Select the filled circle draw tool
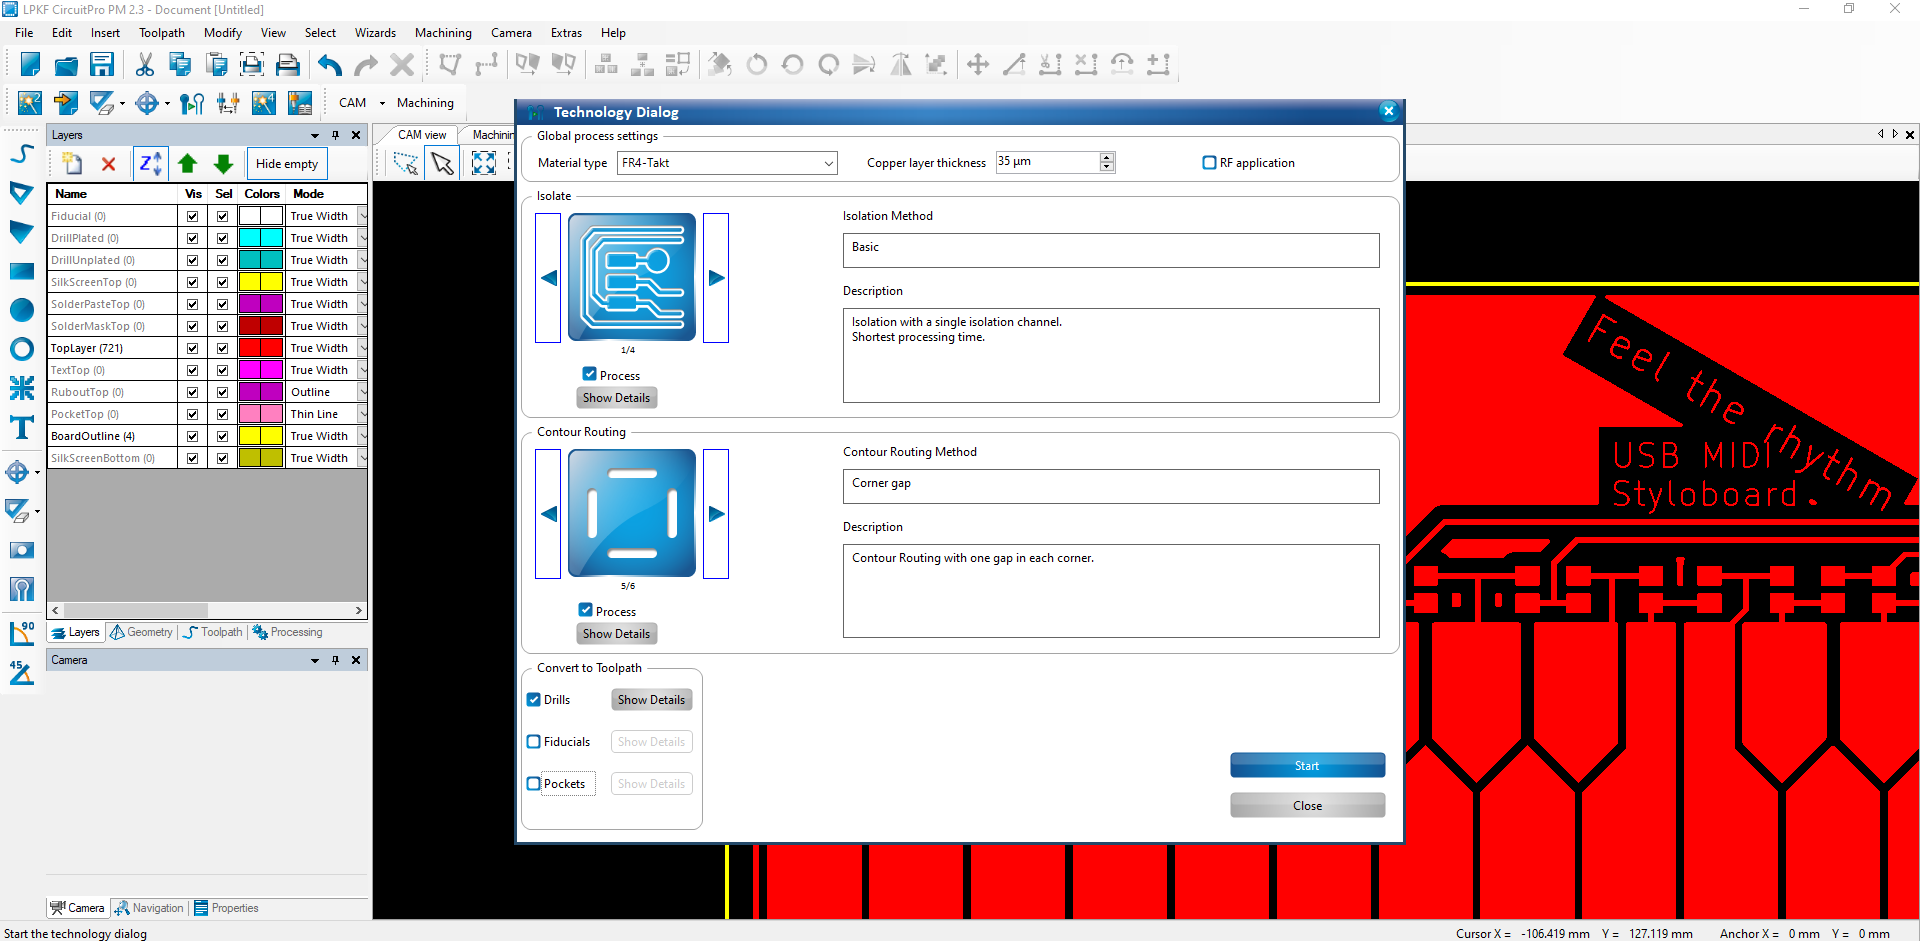Viewport: 1920px width, 941px height. (x=22, y=310)
